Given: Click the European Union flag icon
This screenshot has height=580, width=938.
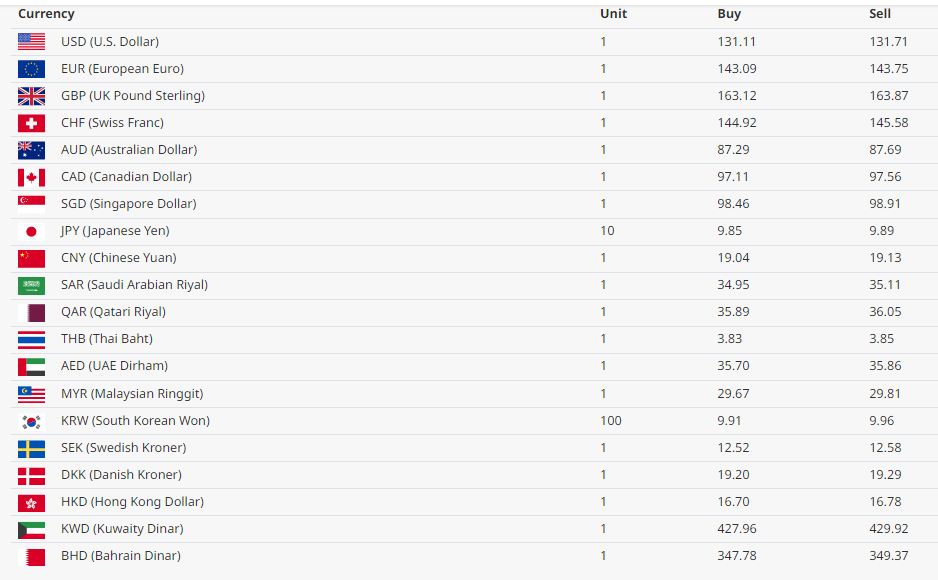Looking at the screenshot, I should 31,69.
